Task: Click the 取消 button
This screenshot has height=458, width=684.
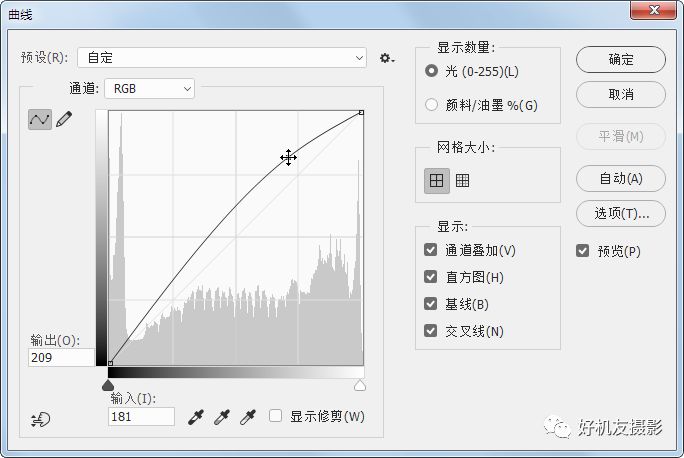Action: point(621,94)
